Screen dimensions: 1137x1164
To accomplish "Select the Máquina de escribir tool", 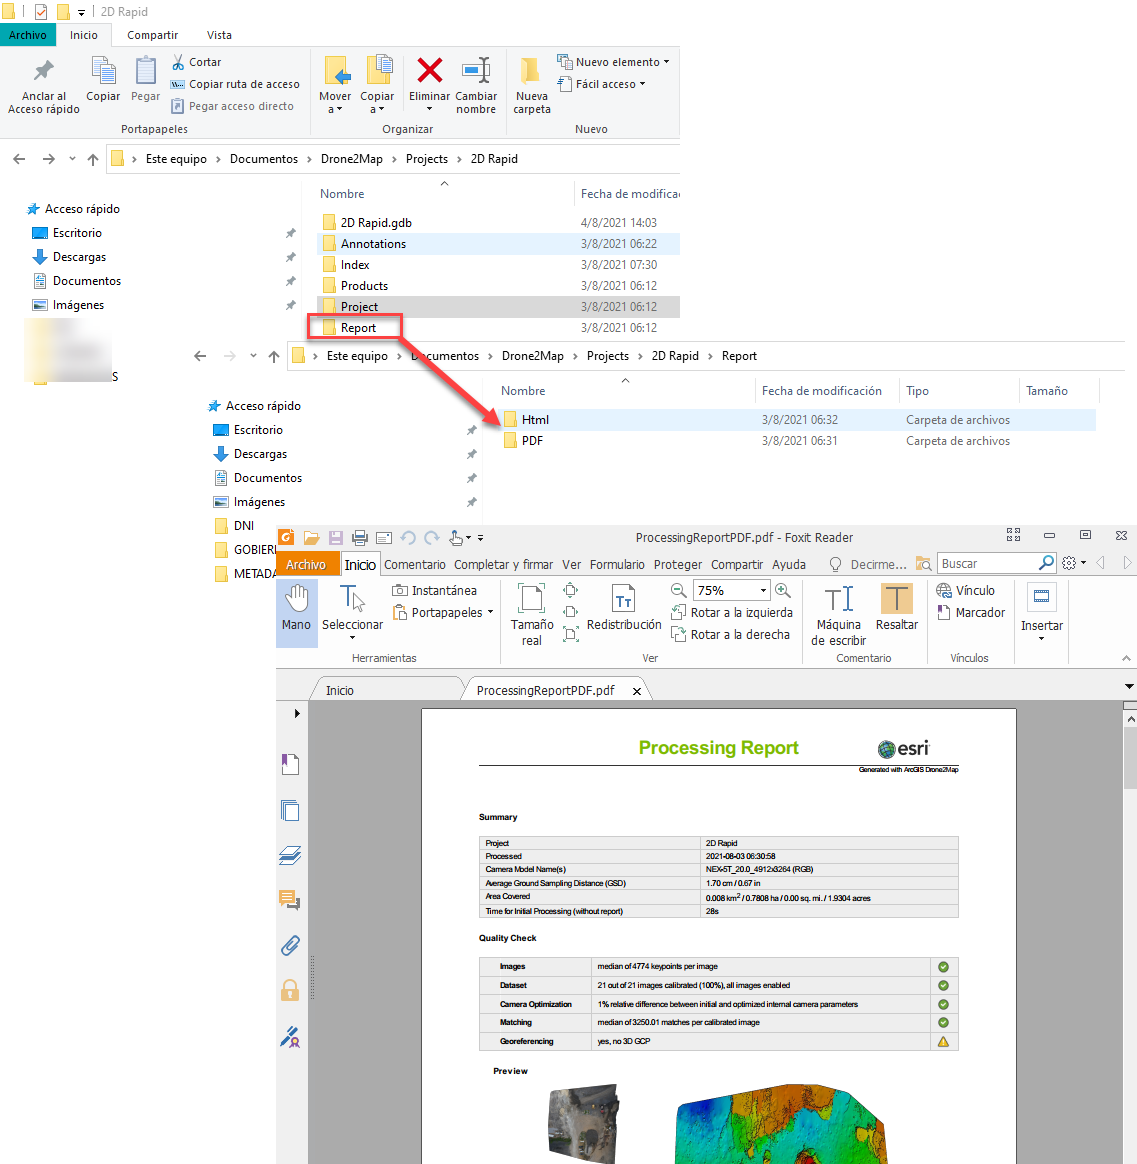I will click(x=838, y=612).
